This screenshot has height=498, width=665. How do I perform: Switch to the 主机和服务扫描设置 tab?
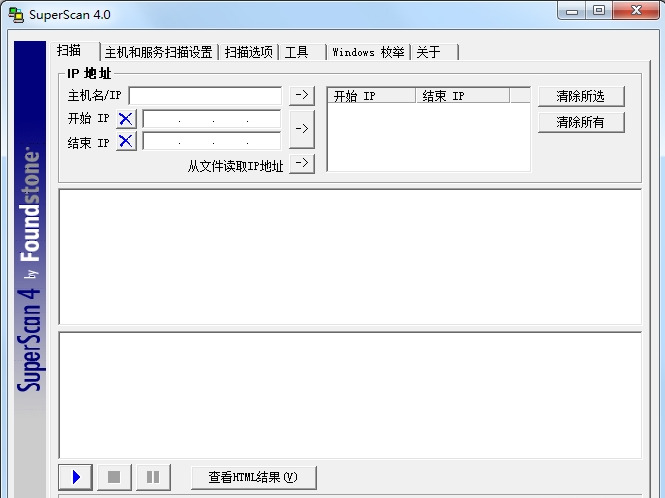pos(159,52)
